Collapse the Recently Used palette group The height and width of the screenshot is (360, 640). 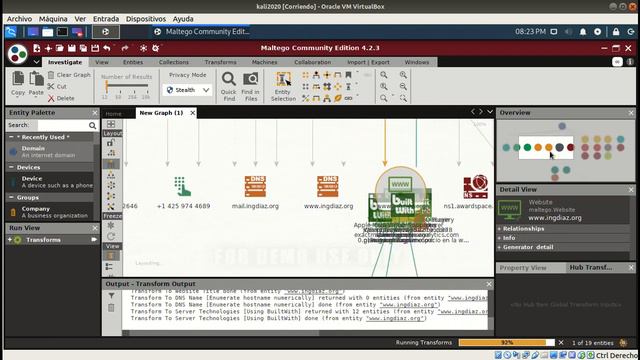click(x=11, y=137)
